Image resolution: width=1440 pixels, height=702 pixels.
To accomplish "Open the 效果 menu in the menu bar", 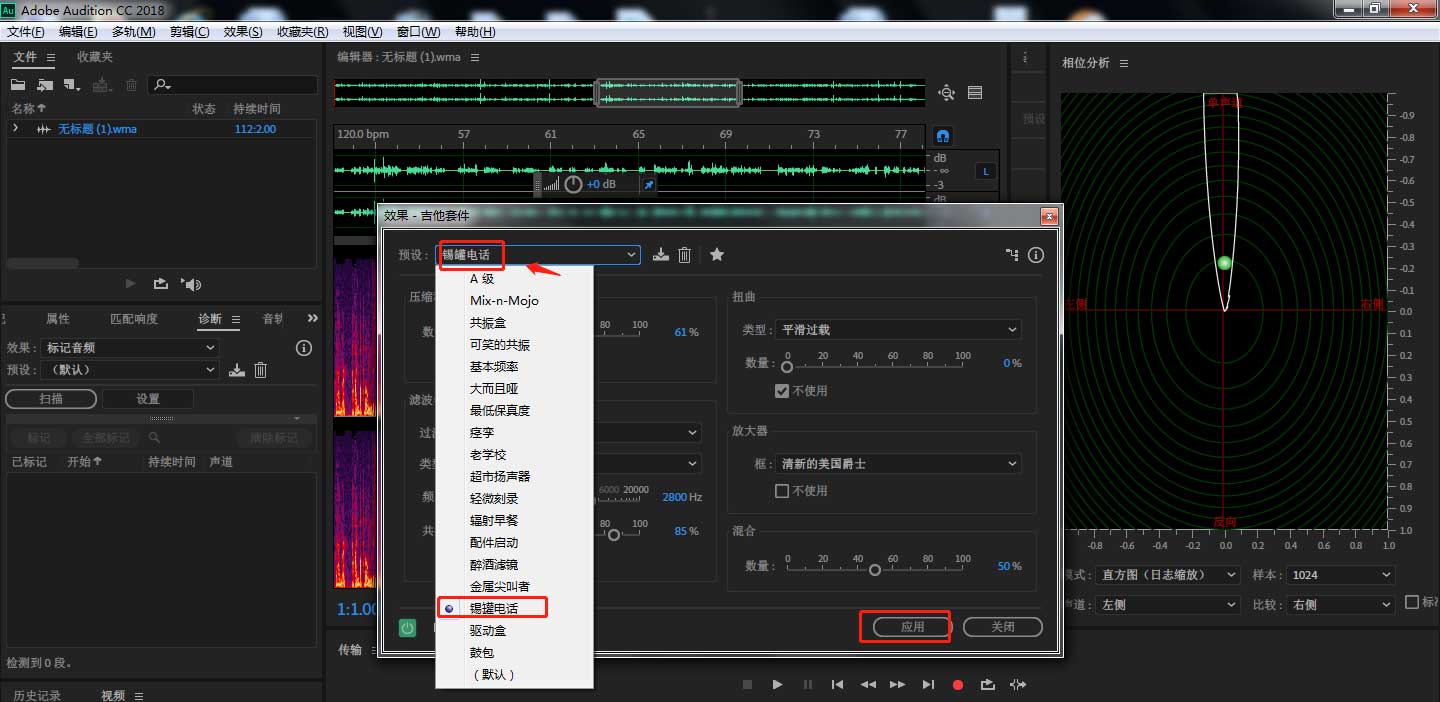I will pos(241,31).
